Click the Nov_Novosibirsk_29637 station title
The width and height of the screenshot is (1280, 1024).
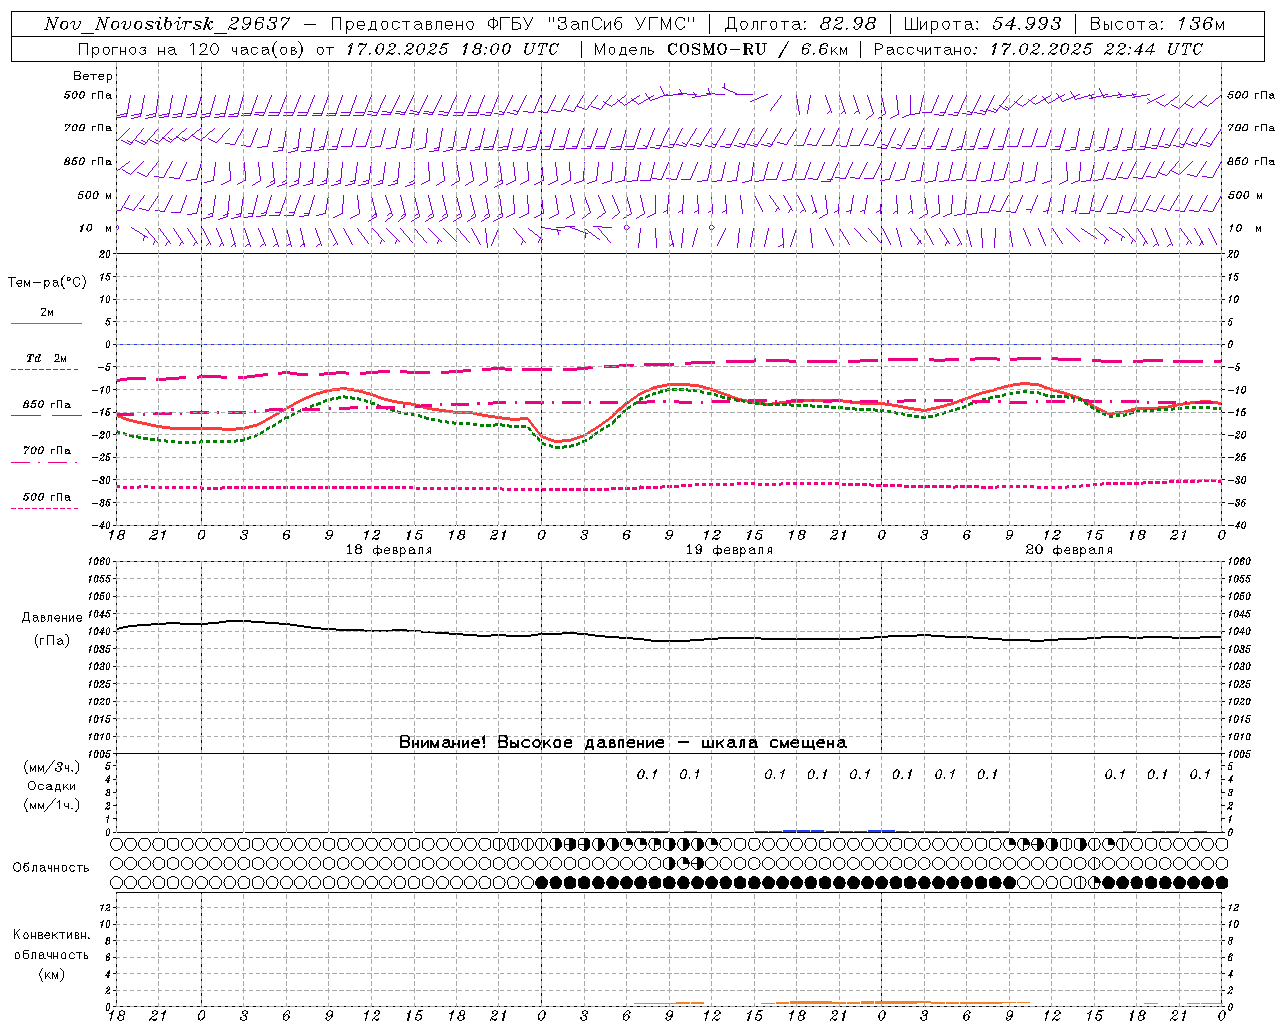pos(167,24)
